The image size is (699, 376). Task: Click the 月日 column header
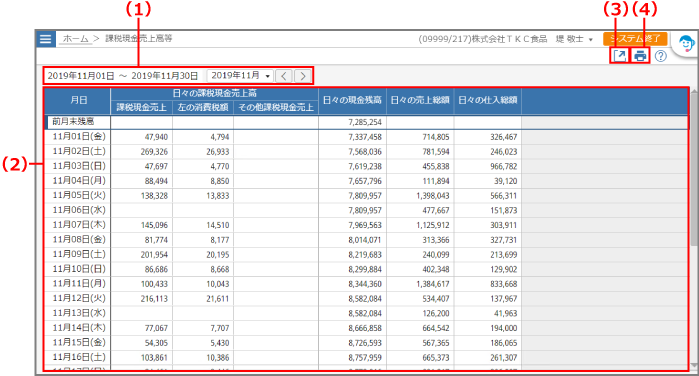tap(78, 100)
